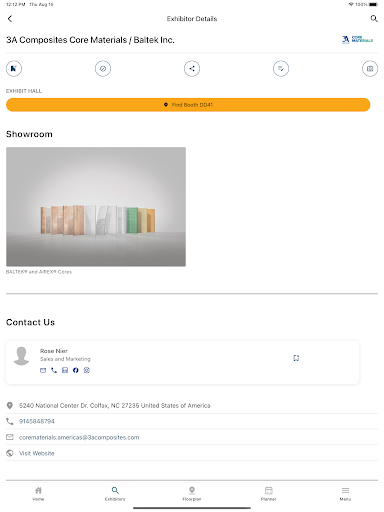This screenshot has width=384, height=512.
Task: Tap the scan contact icon on Rose Nier card
Action: pos(296,358)
